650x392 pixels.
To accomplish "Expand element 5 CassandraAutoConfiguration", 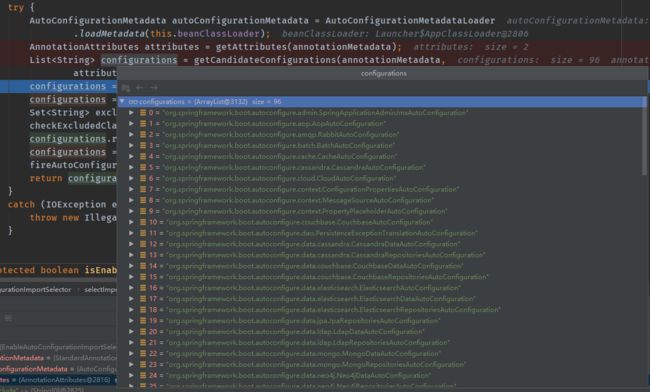I will point(131,167).
